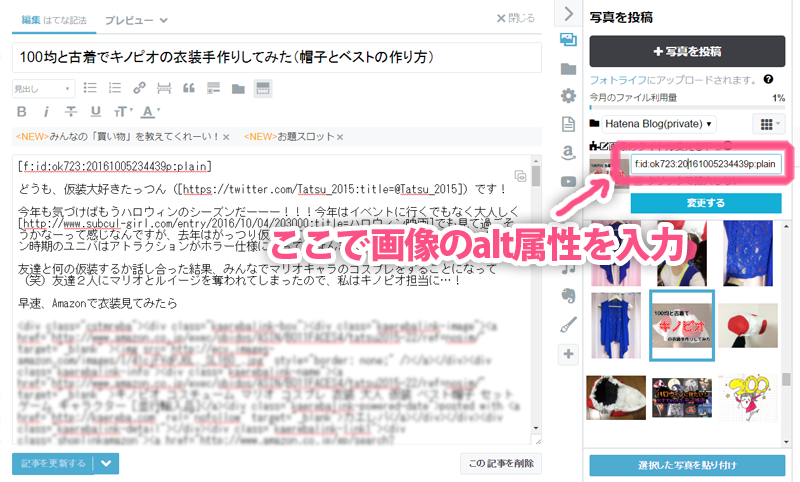The width and height of the screenshot is (800, 482).
Task: Click the monthly file usage progress bar
Action: tap(687, 107)
